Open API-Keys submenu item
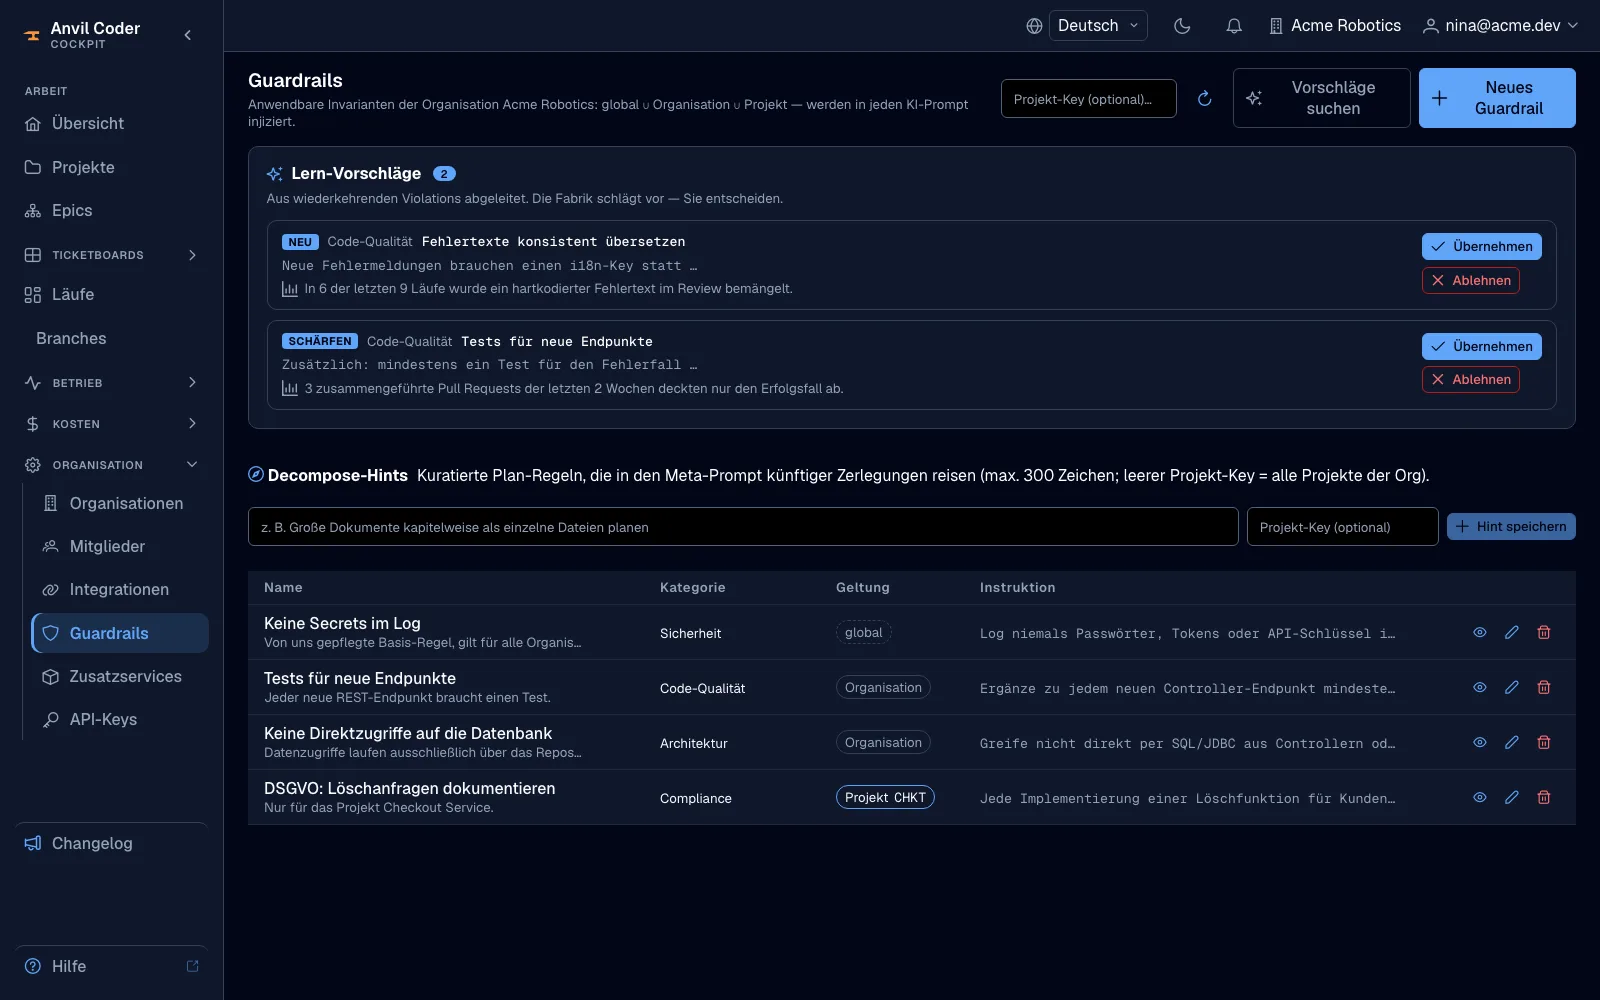This screenshot has width=1600, height=1000. 120,719
